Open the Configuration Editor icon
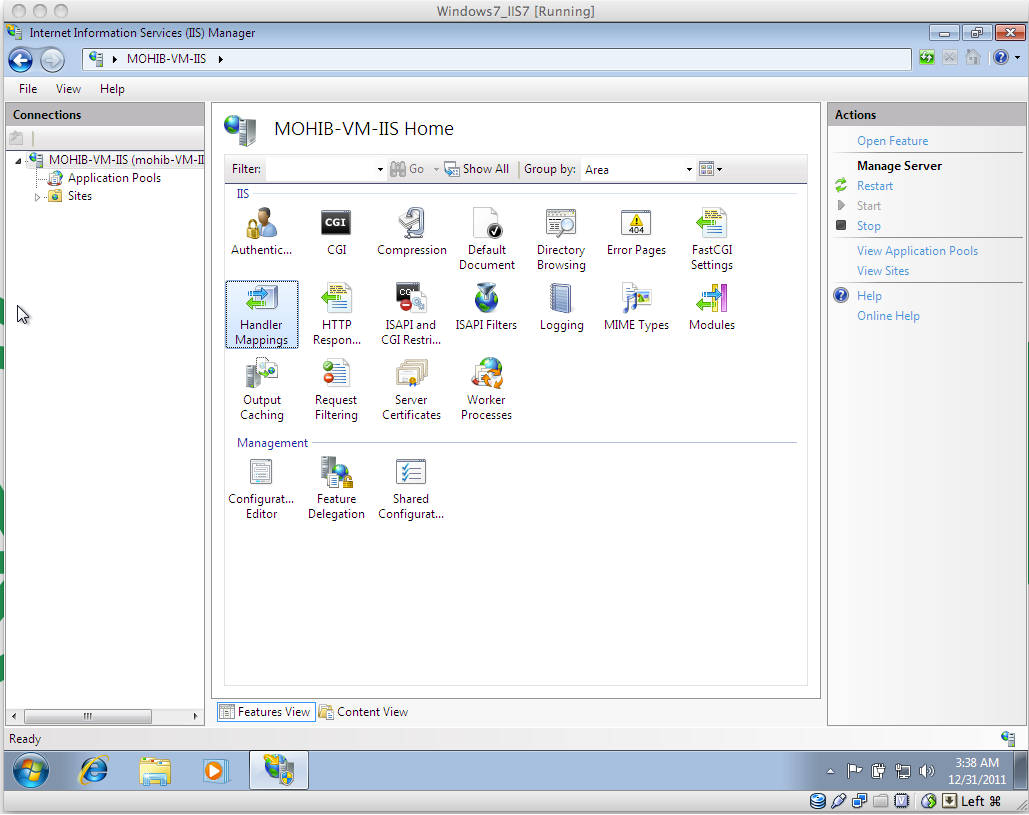Image resolution: width=1029 pixels, height=815 pixels. [261, 472]
